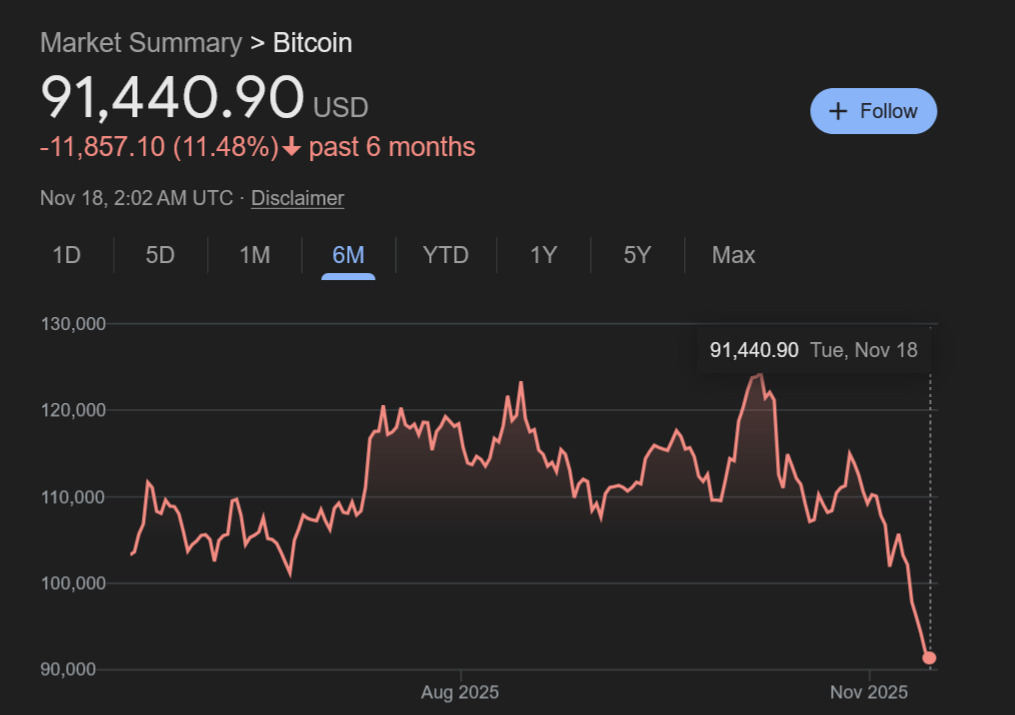Click the Aug 2025 axis label
The image size is (1015, 715).
460,692
